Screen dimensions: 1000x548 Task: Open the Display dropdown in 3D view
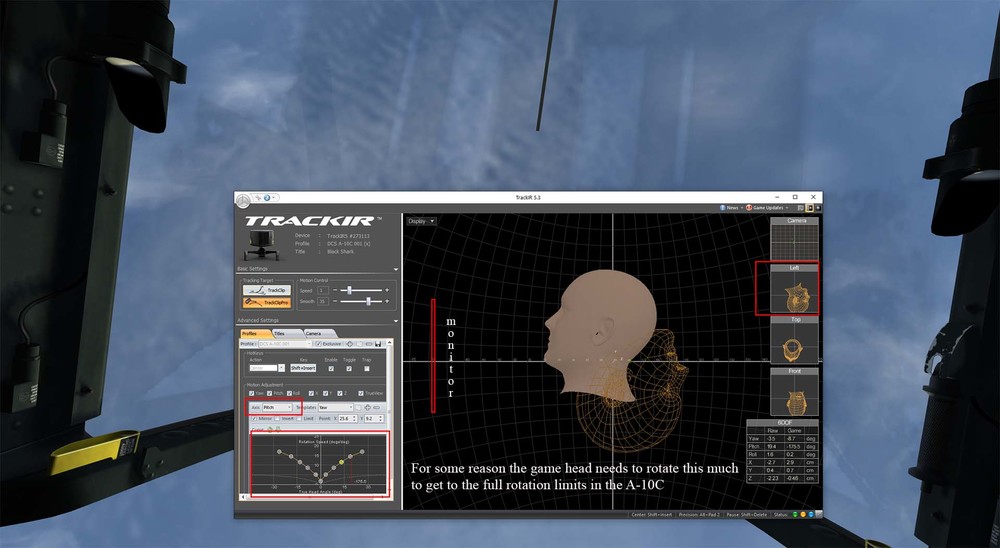(x=422, y=221)
